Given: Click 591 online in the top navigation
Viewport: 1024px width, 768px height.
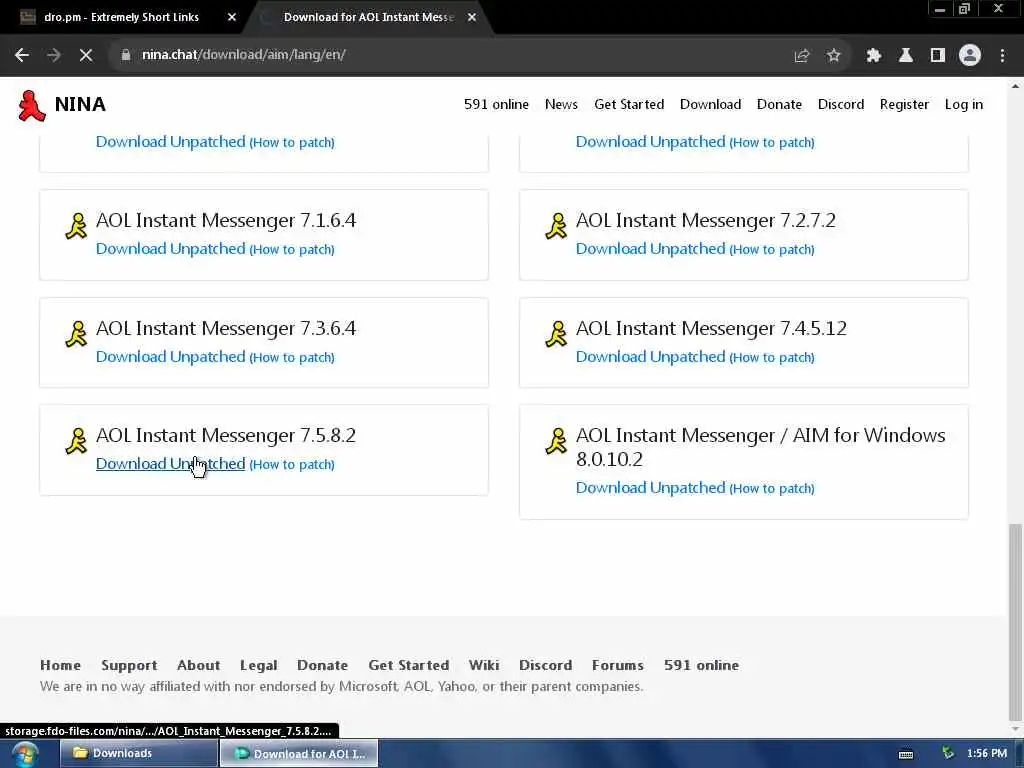Looking at the screenshot, I should pyautogui.click(x=496, y=104).
